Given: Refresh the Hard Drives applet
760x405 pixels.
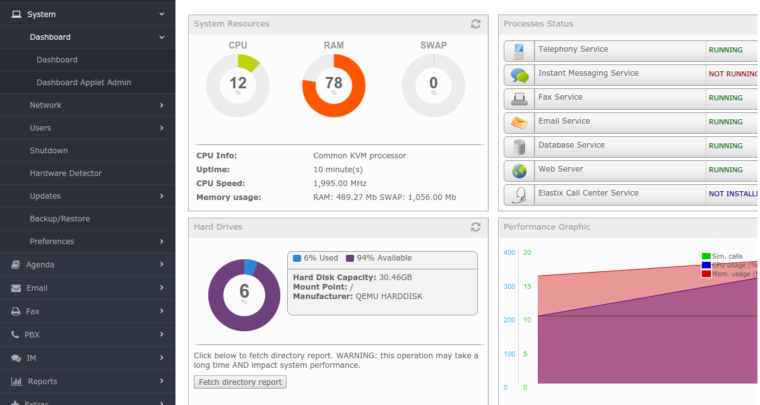Looking at the screenshot, I should (x=475, y=228).
